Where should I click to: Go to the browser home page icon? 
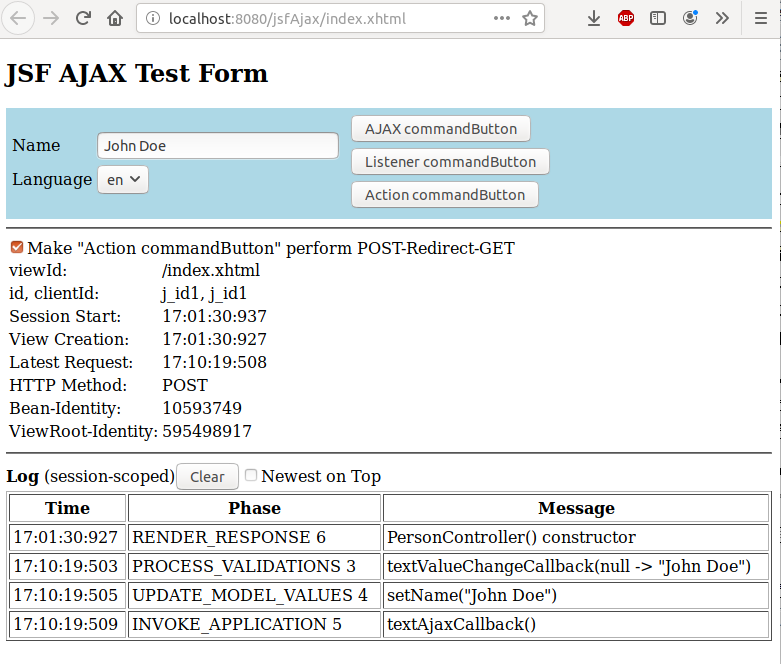pyautogui.click(x=115, y=18)
